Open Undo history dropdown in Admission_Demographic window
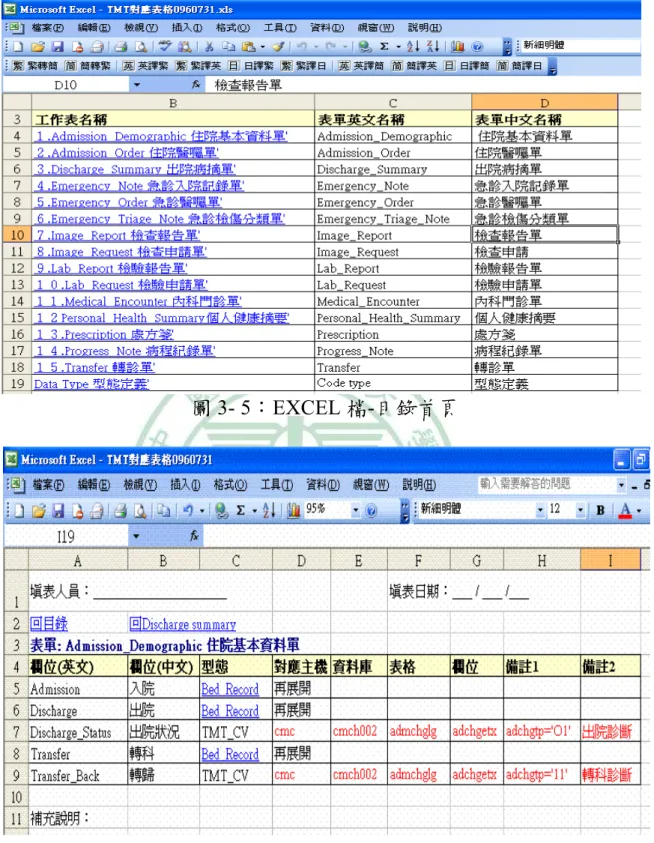Viewport: 654px width, 843px height. point(202,510)
